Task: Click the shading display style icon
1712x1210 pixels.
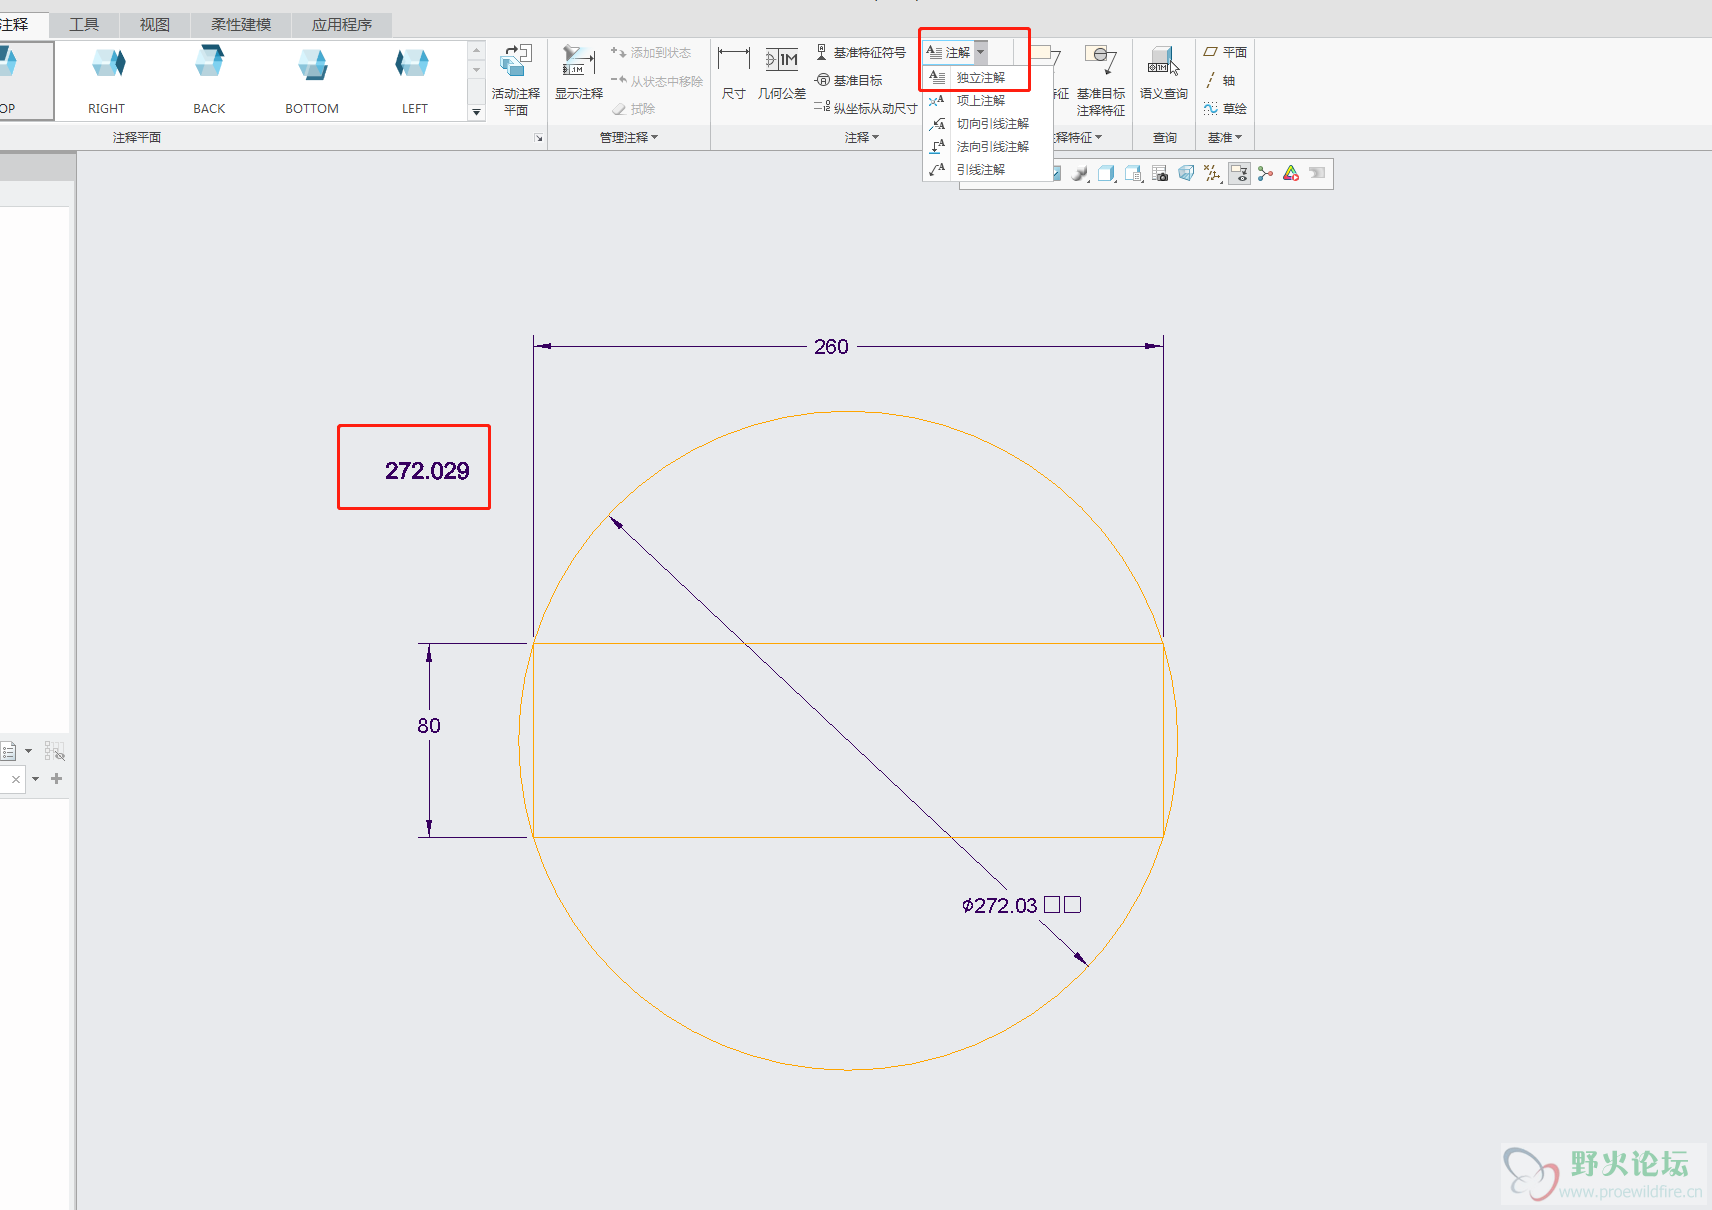Action: coord(1080,174)
